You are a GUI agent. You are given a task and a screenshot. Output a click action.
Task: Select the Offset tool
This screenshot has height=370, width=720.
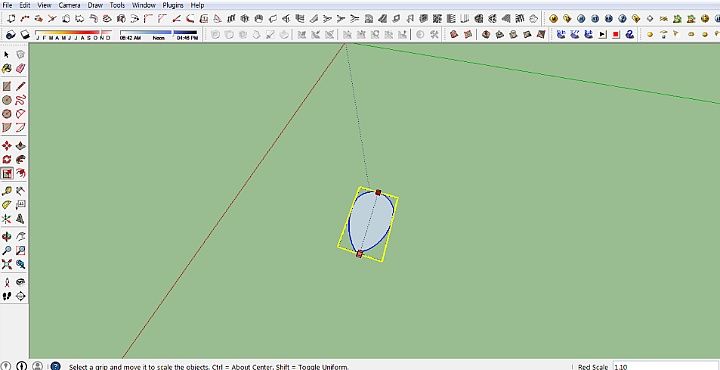20,174
